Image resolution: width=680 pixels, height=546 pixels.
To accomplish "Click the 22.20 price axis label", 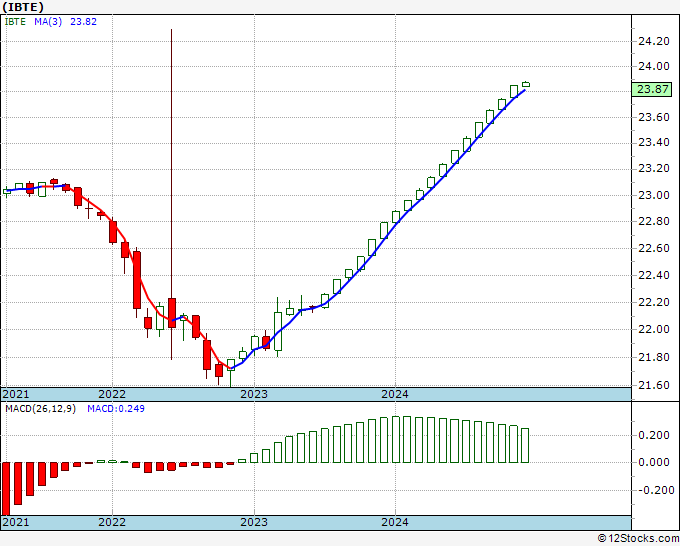I will tap(654, 302).
